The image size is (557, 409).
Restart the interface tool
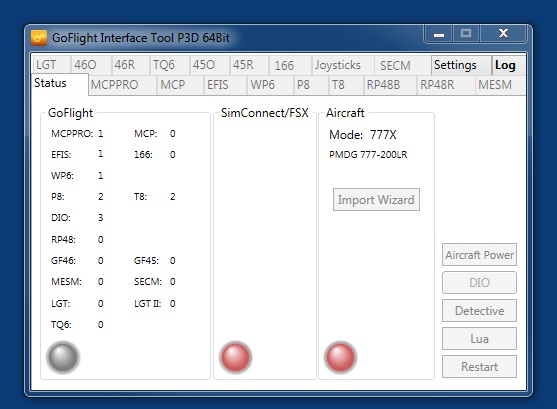pos(479,366)
